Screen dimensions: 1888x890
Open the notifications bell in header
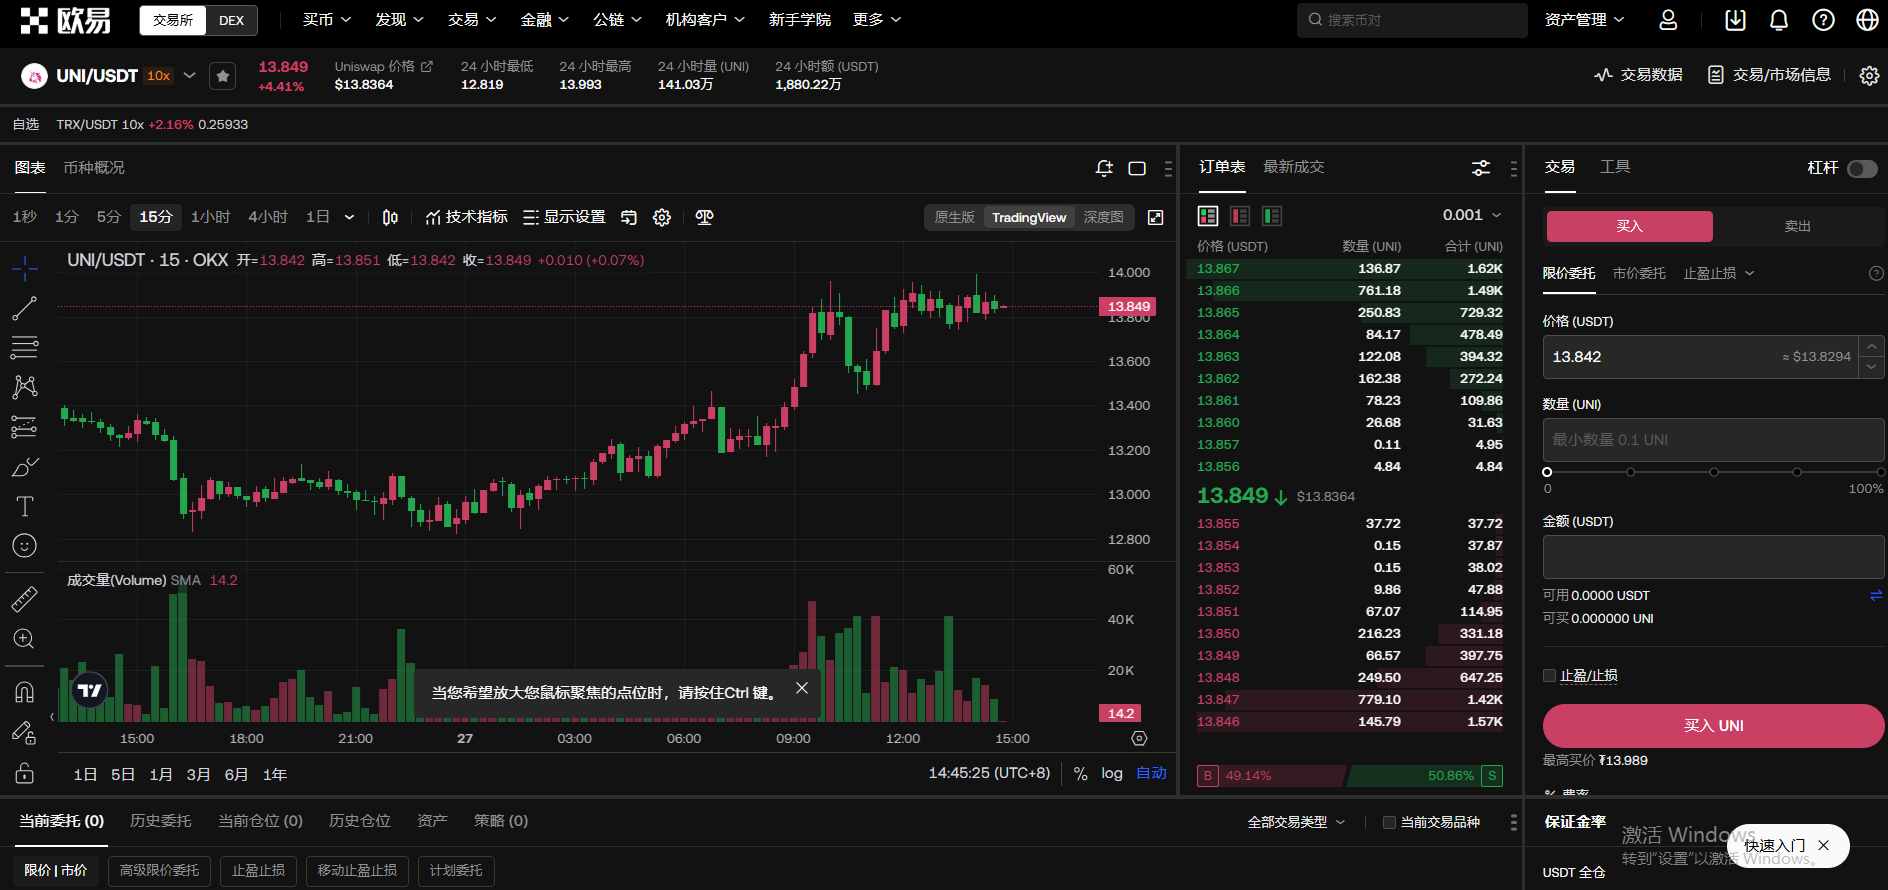point(1779,20)
